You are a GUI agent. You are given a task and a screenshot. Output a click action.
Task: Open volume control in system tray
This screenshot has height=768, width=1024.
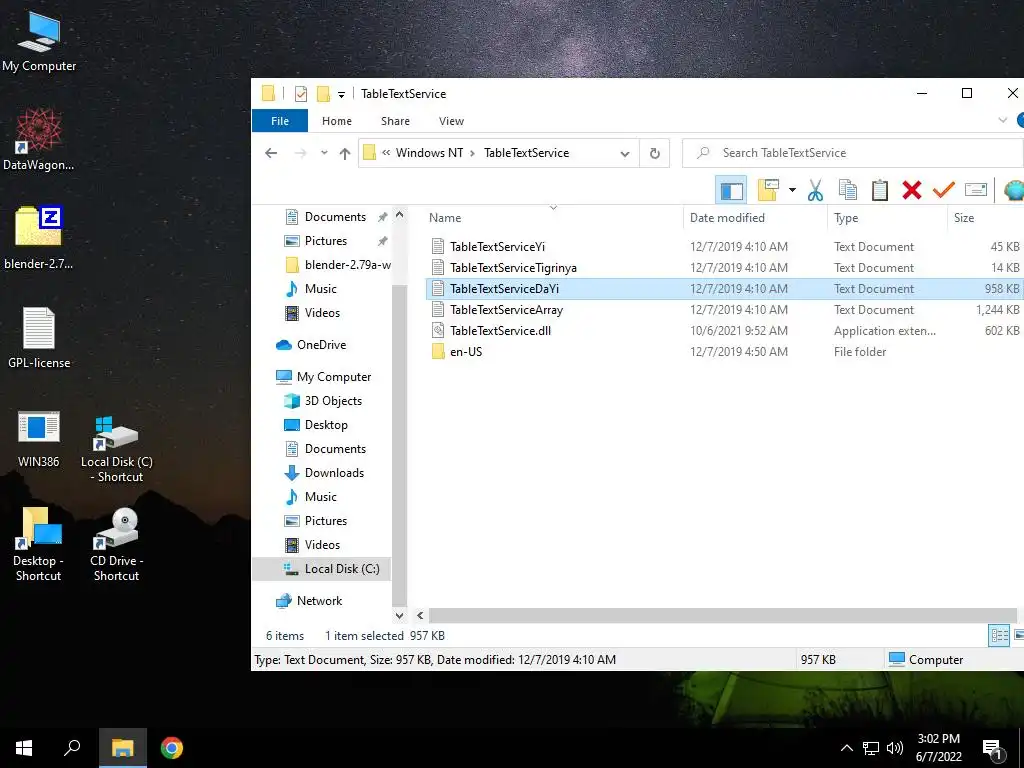click(895, 748)
